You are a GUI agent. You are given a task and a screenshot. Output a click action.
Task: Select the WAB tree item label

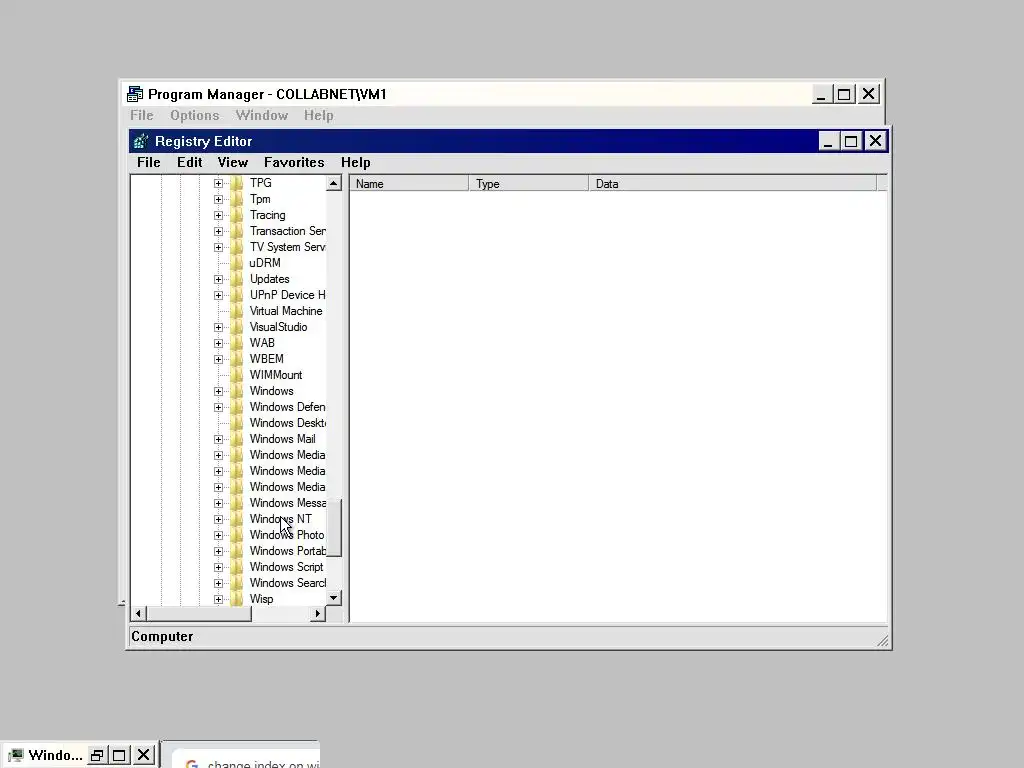tap(262, 343)
